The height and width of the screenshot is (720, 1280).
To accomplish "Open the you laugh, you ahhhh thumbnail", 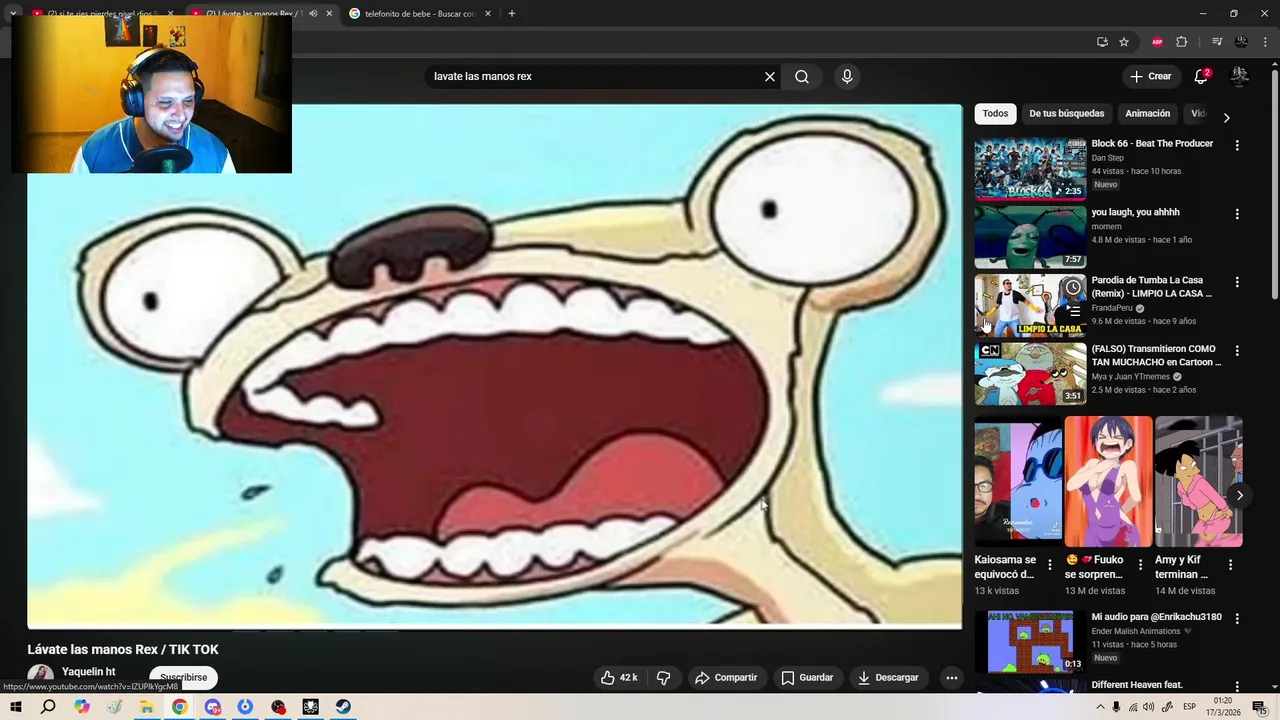I will click(1030, 237).
